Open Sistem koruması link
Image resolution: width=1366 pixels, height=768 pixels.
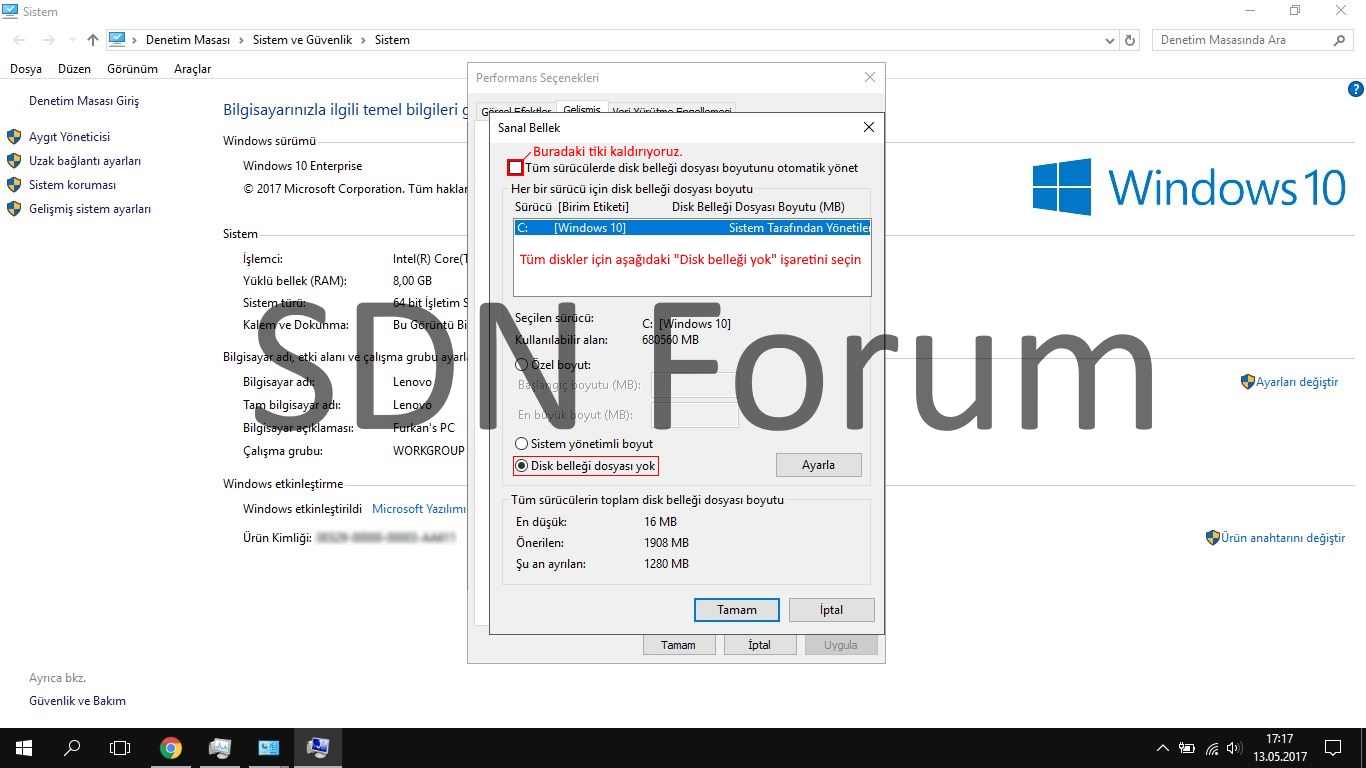tap(72, 185)
